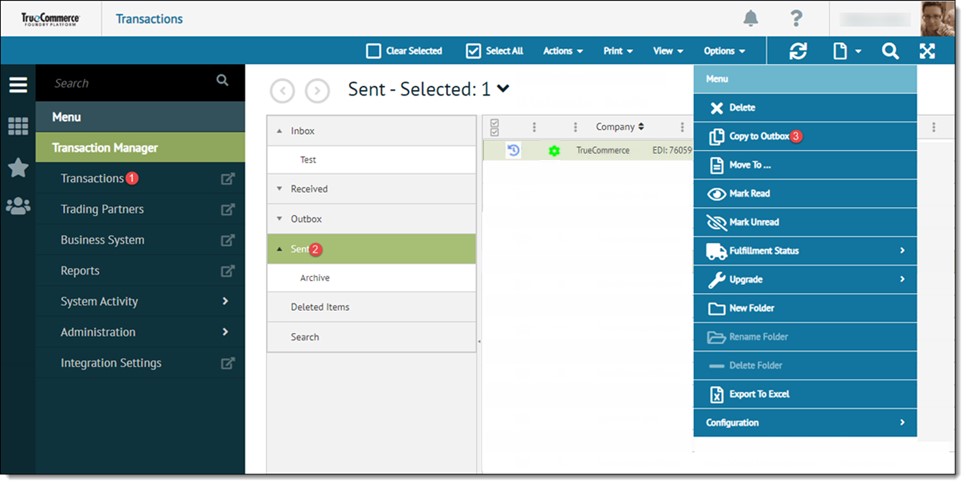The image size is (966, 485).
Task: Expand the Fulfillment Status submenu
Action: 804,251
